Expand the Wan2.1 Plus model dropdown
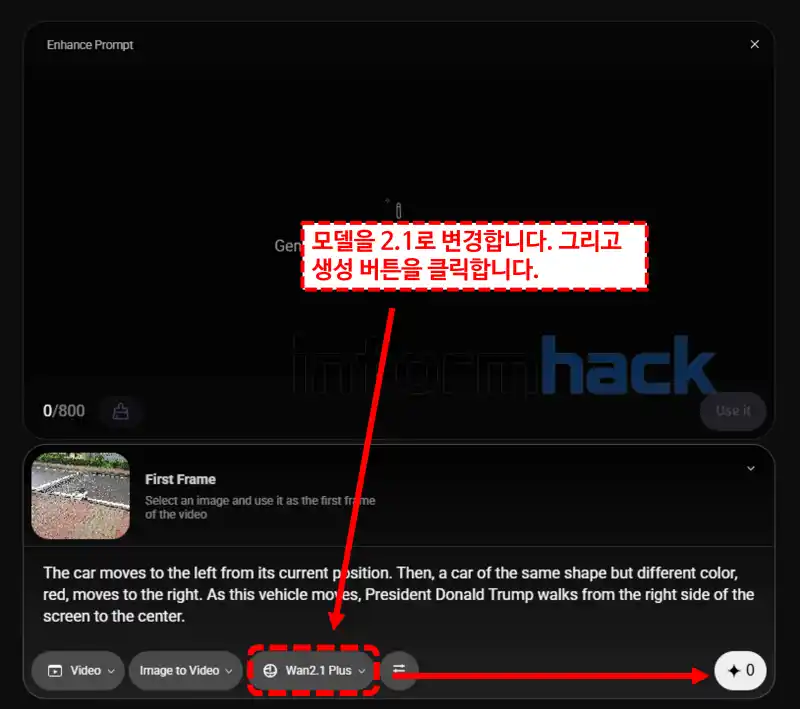This screenshot has width=800, height=709. coord(313,670)
